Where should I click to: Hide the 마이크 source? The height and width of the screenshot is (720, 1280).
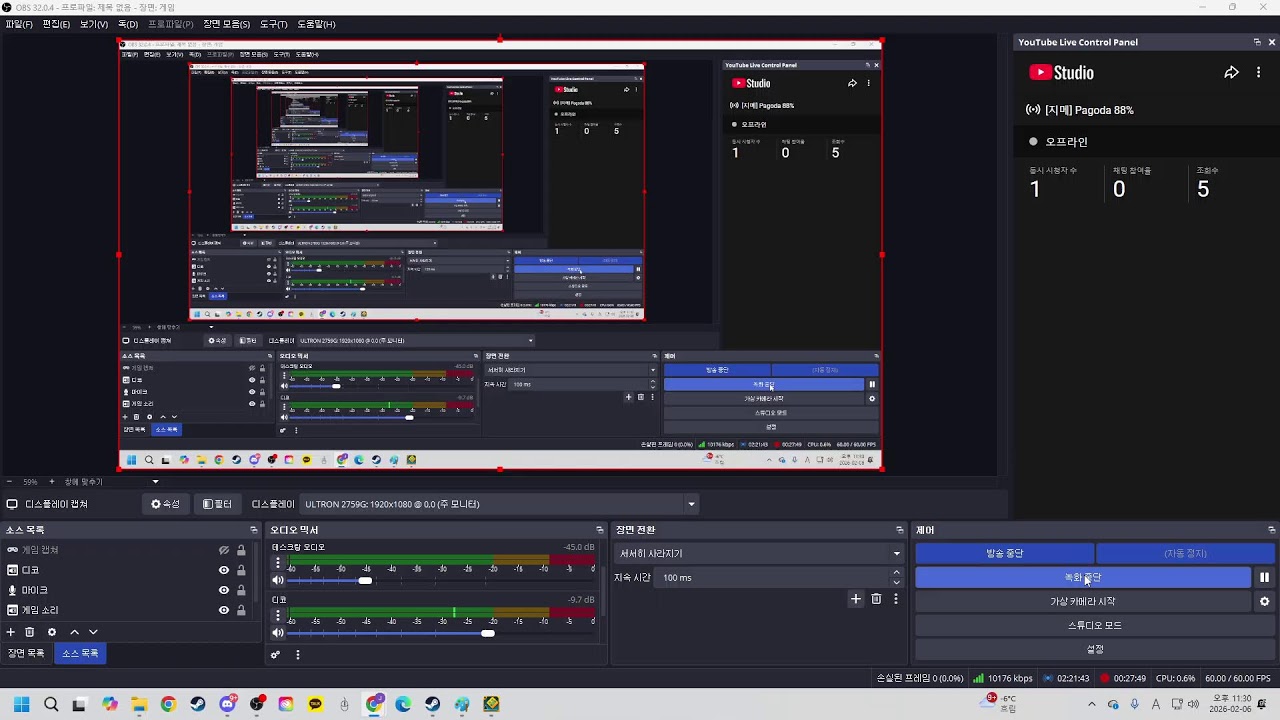(224, 590)
